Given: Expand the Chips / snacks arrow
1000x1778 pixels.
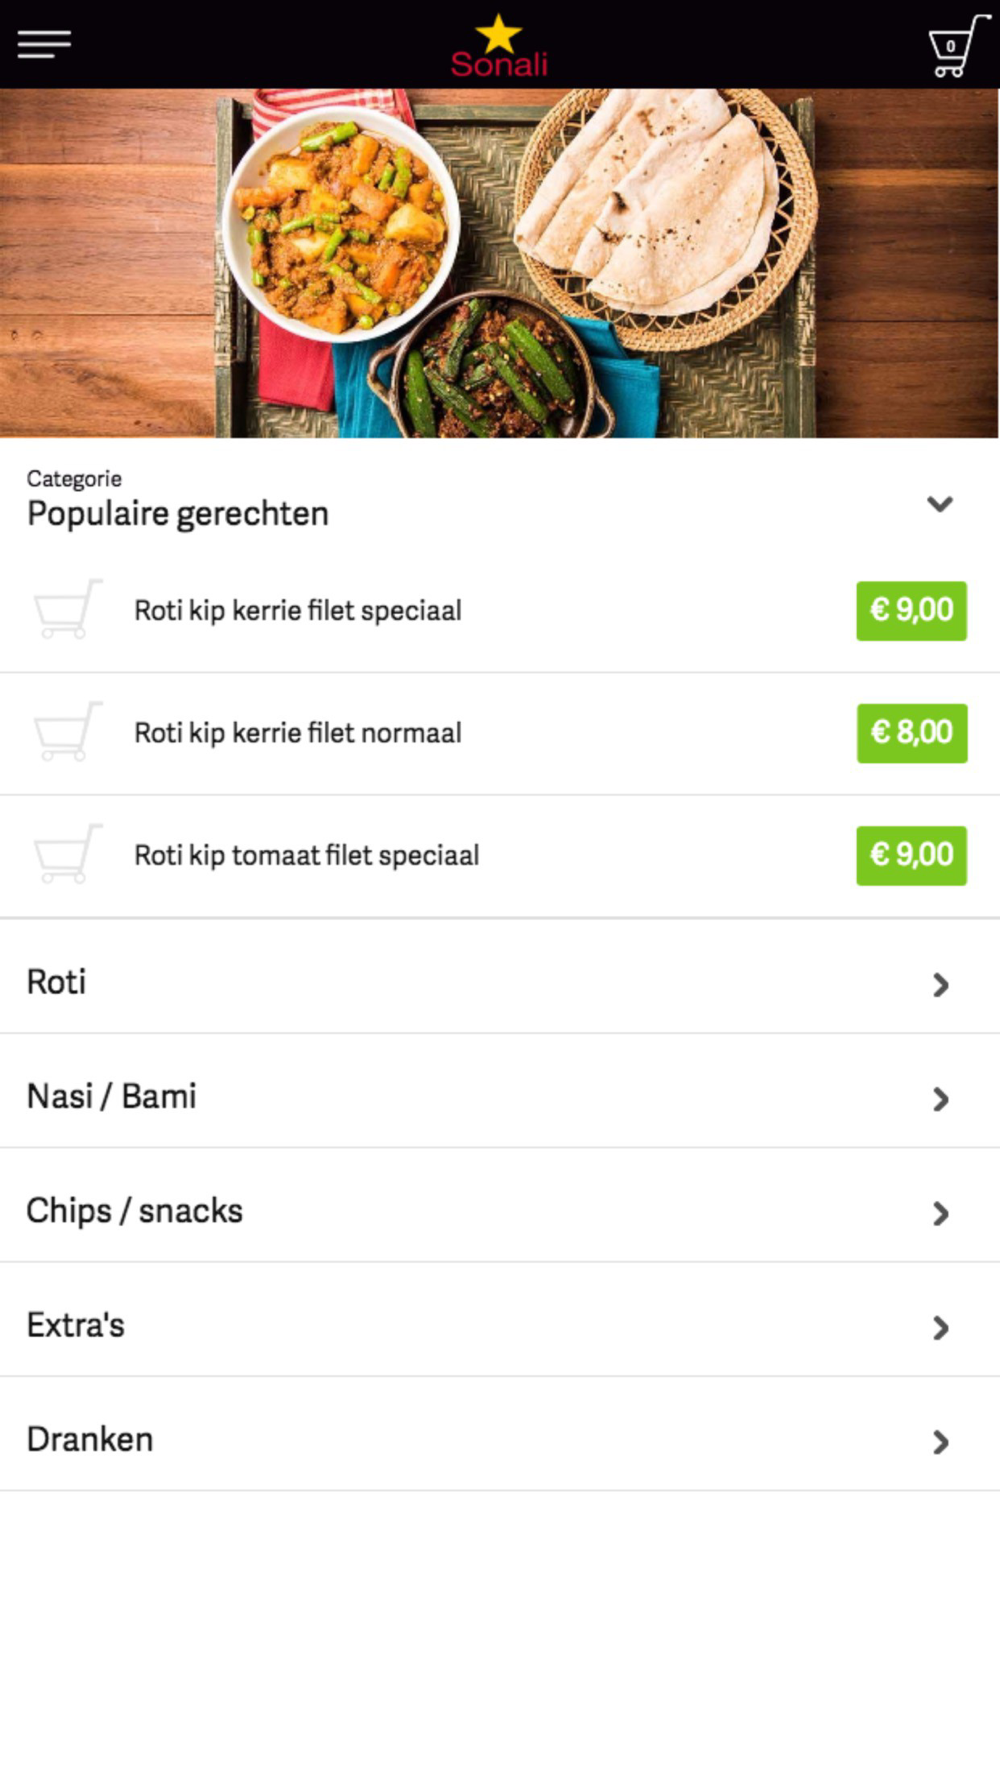Looking at the screenshot, I should (x=940, y=1213).
